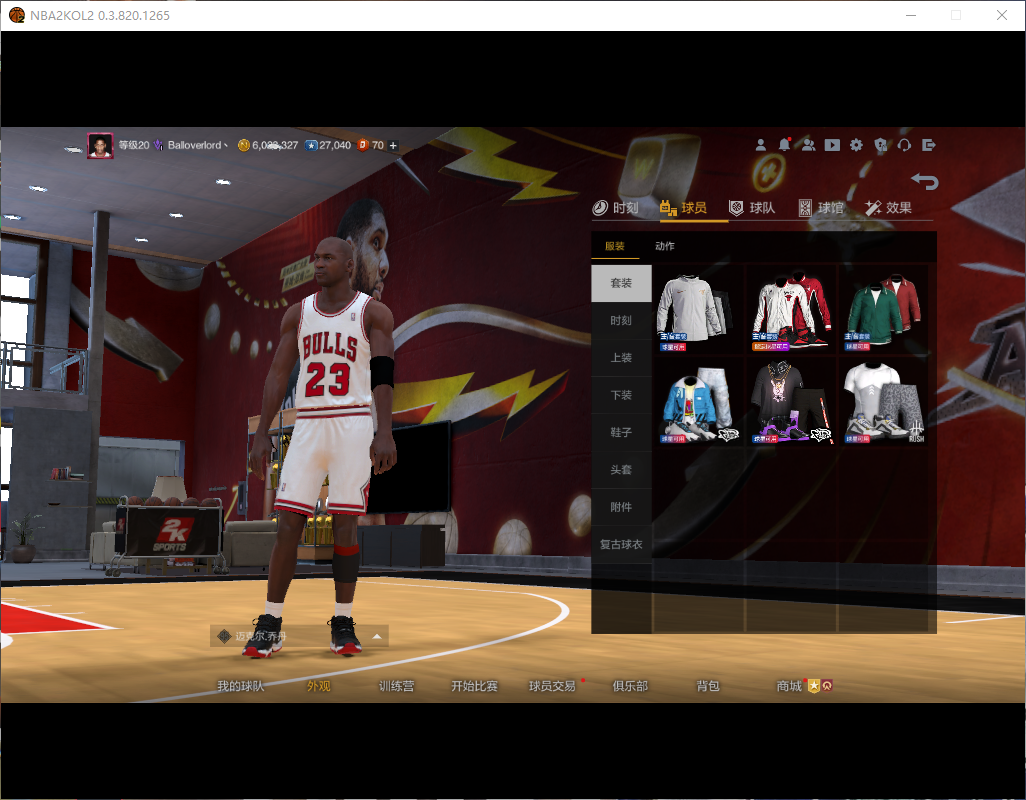
Task: Choose the white tee camo shorts outfit
Action: (883, 402)
